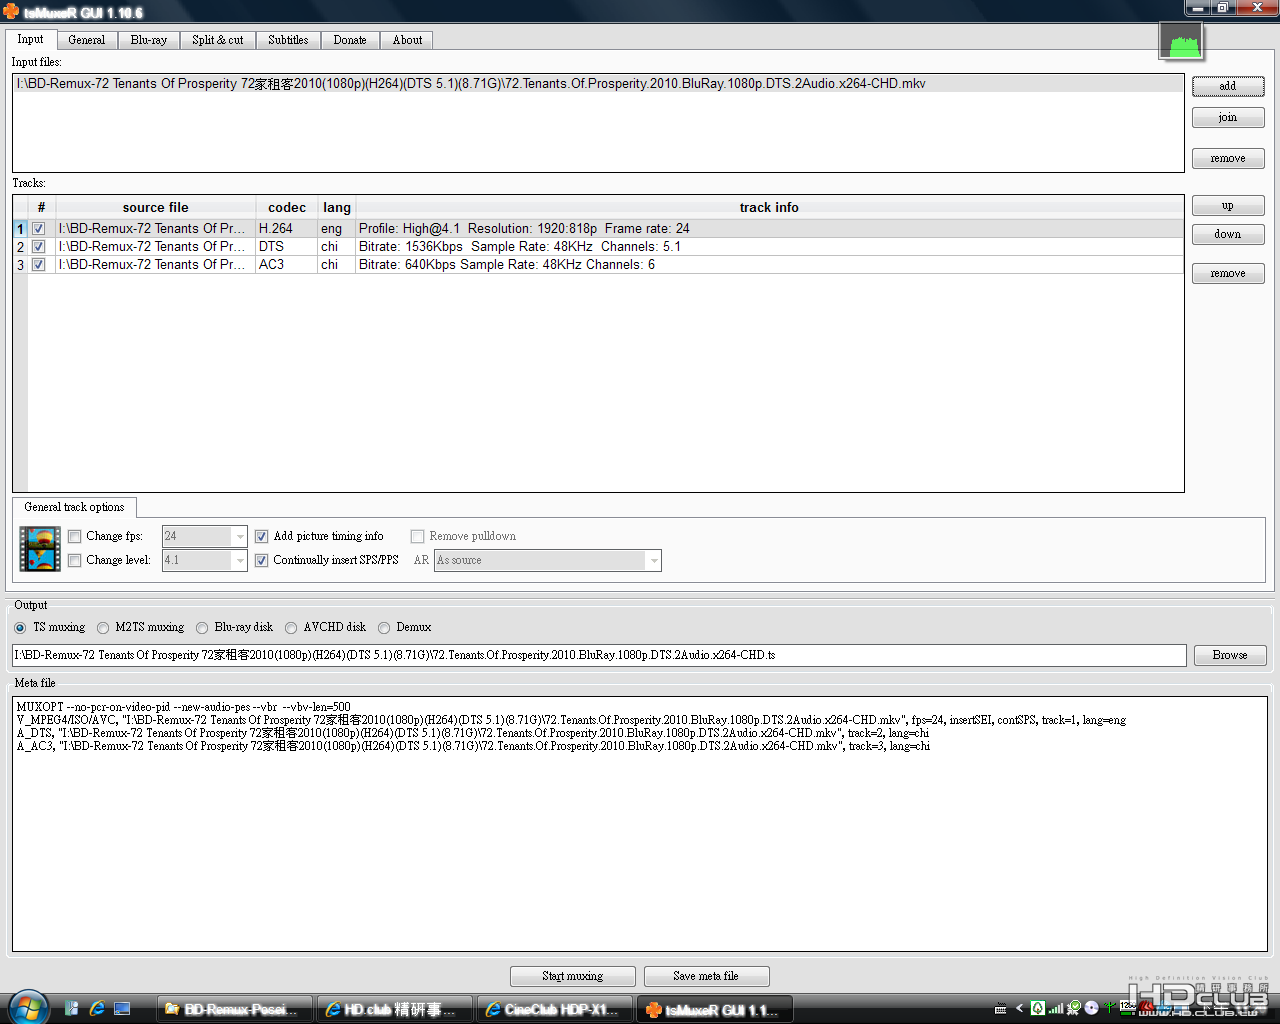Click the green graph widget icon
1280x1024 pixels.
pos(1182,43)
